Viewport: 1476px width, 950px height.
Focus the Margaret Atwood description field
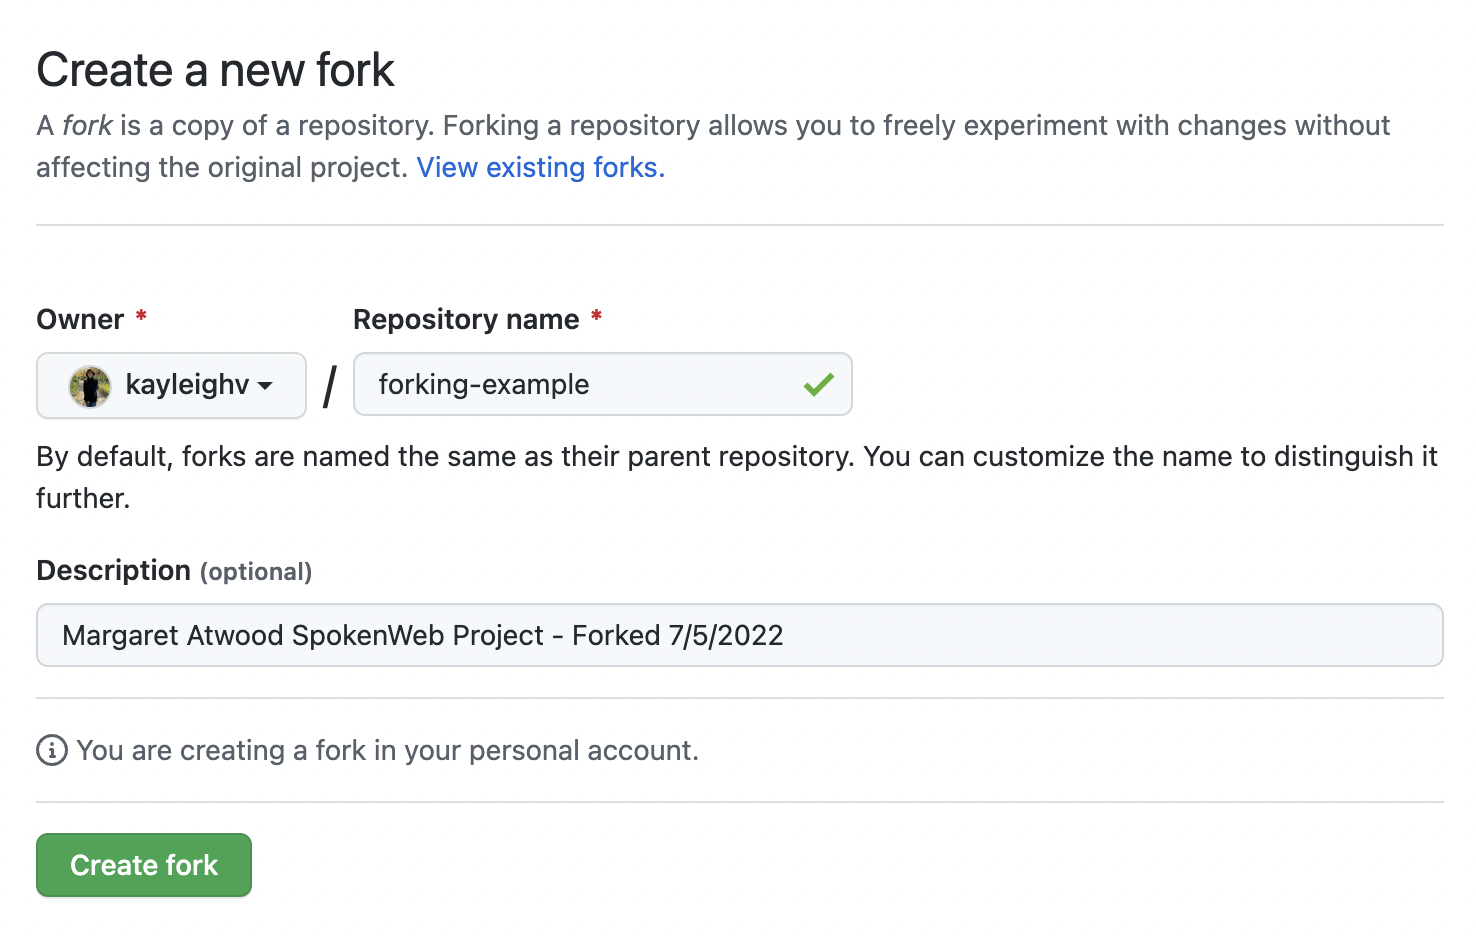click(x=740, y=635)
